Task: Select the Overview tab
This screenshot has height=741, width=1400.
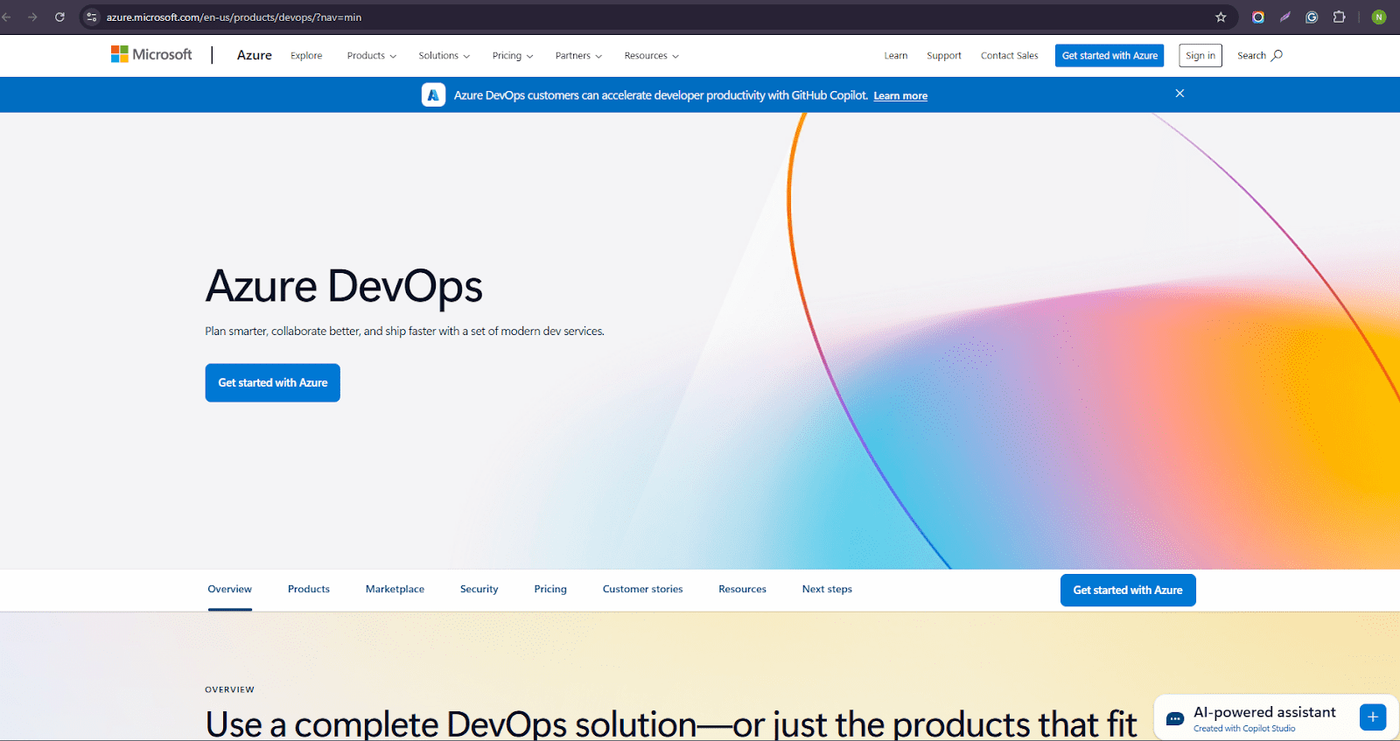Action: click(x=230, y=589)
